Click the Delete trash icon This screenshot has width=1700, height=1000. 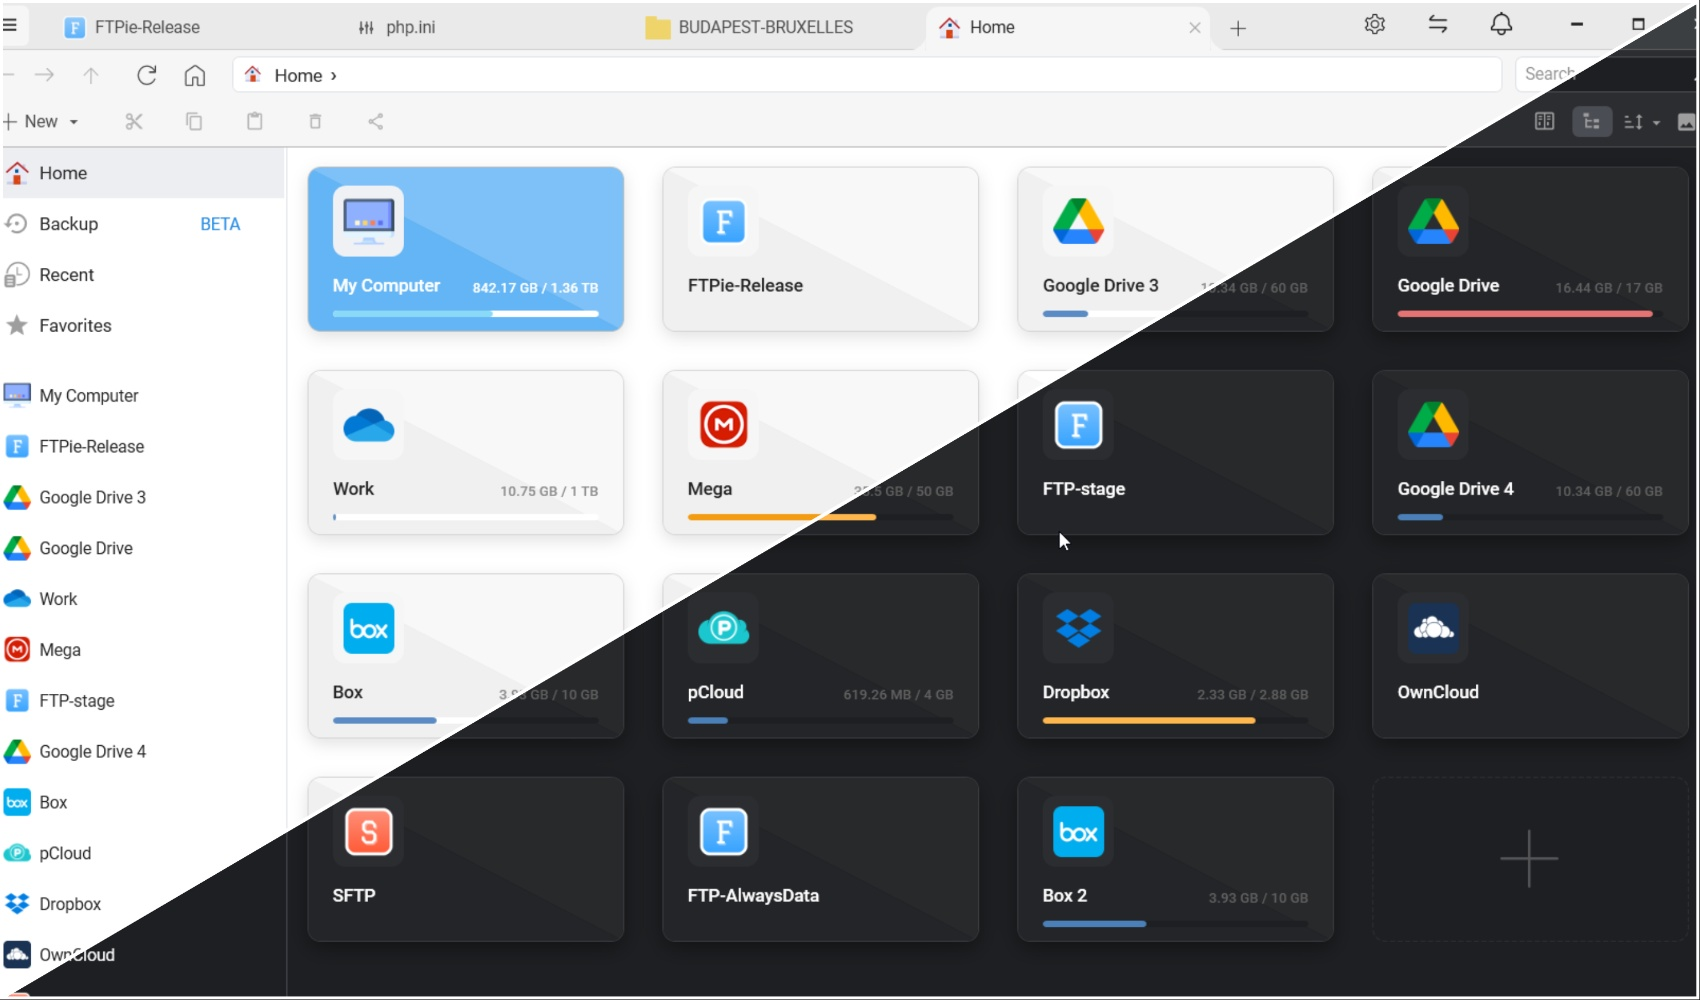point(315,122)
